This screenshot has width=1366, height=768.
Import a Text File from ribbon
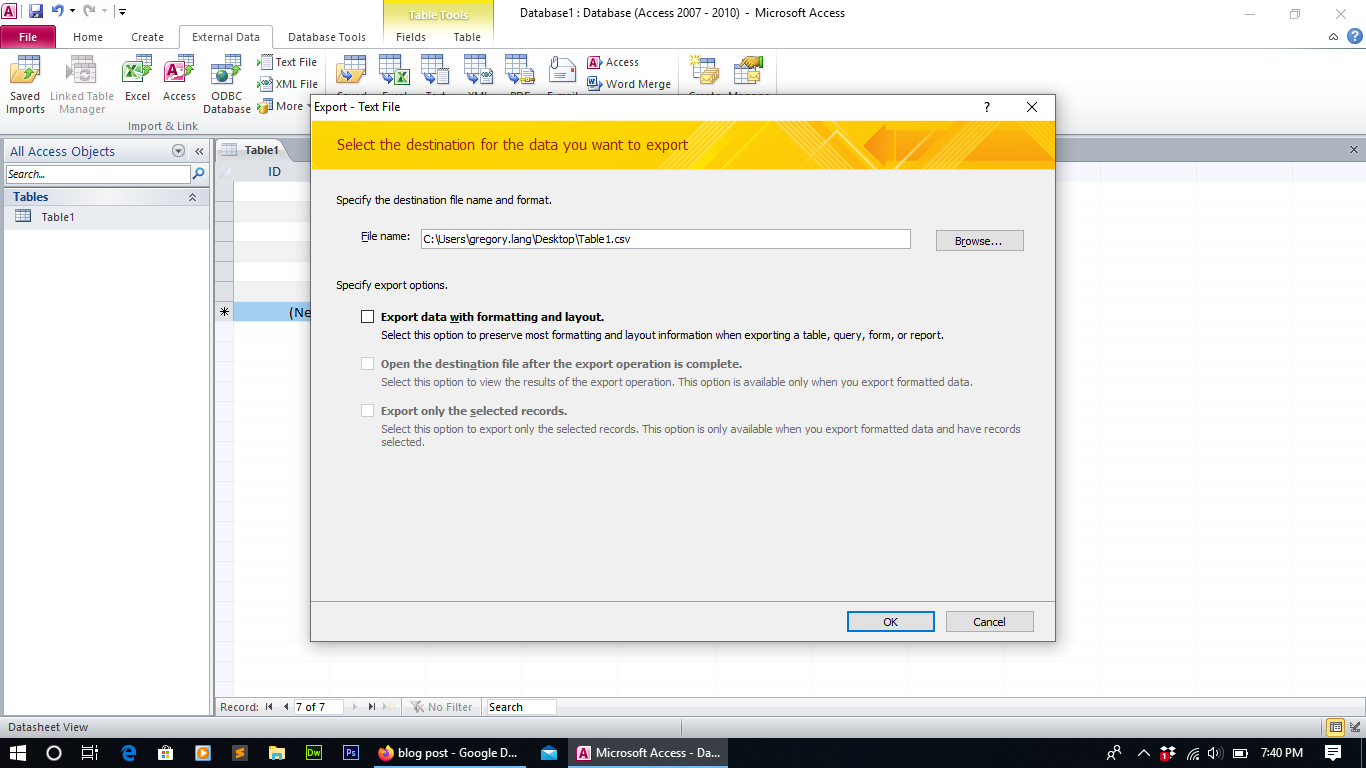pos(287,62)
